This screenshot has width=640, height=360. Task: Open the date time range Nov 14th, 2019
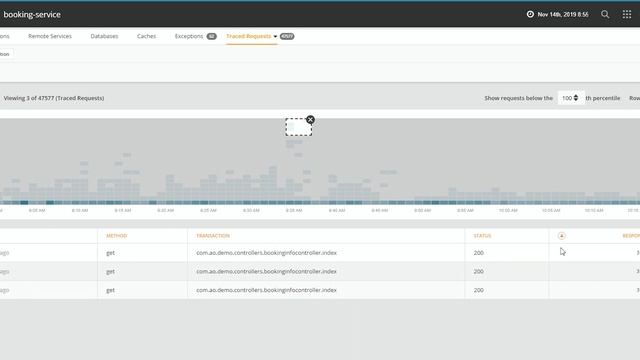(x=563, y=15)
